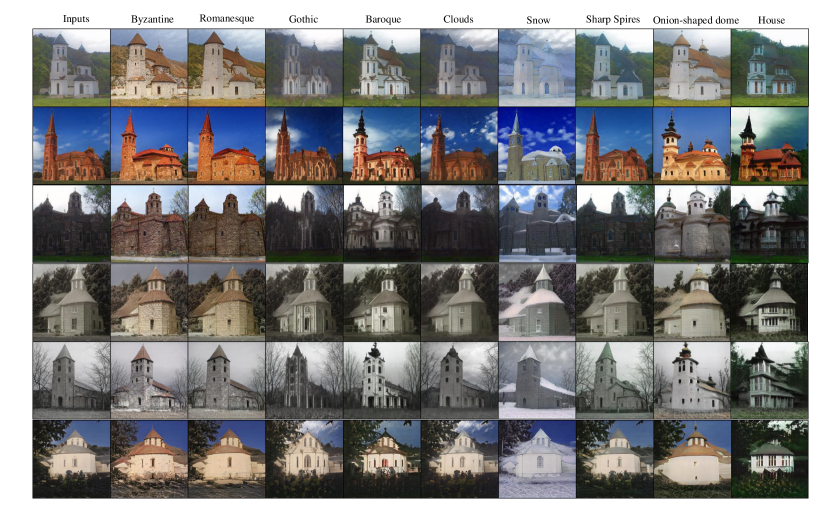Select the dark stone church Byzantine thumbnail

click(148, 222)
